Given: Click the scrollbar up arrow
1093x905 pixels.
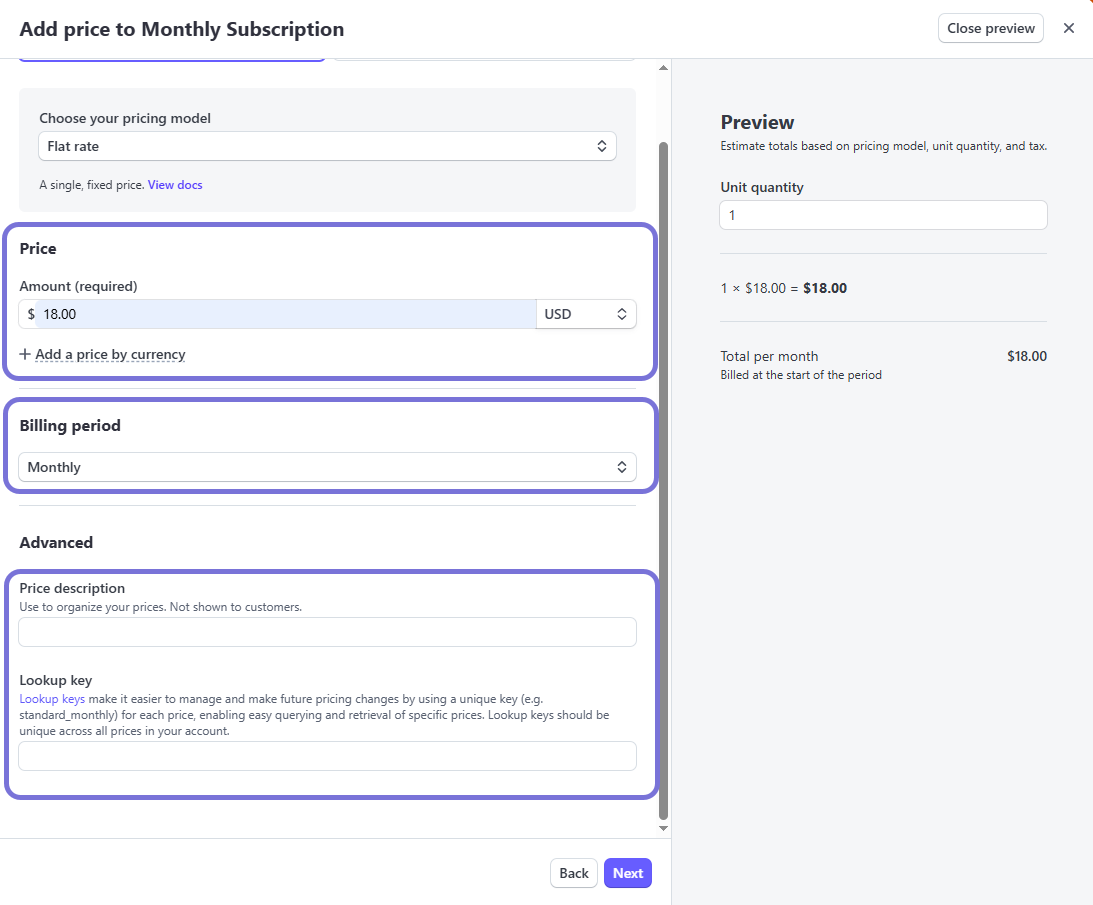Looking at the screenshot, I should tap(662, 68).
